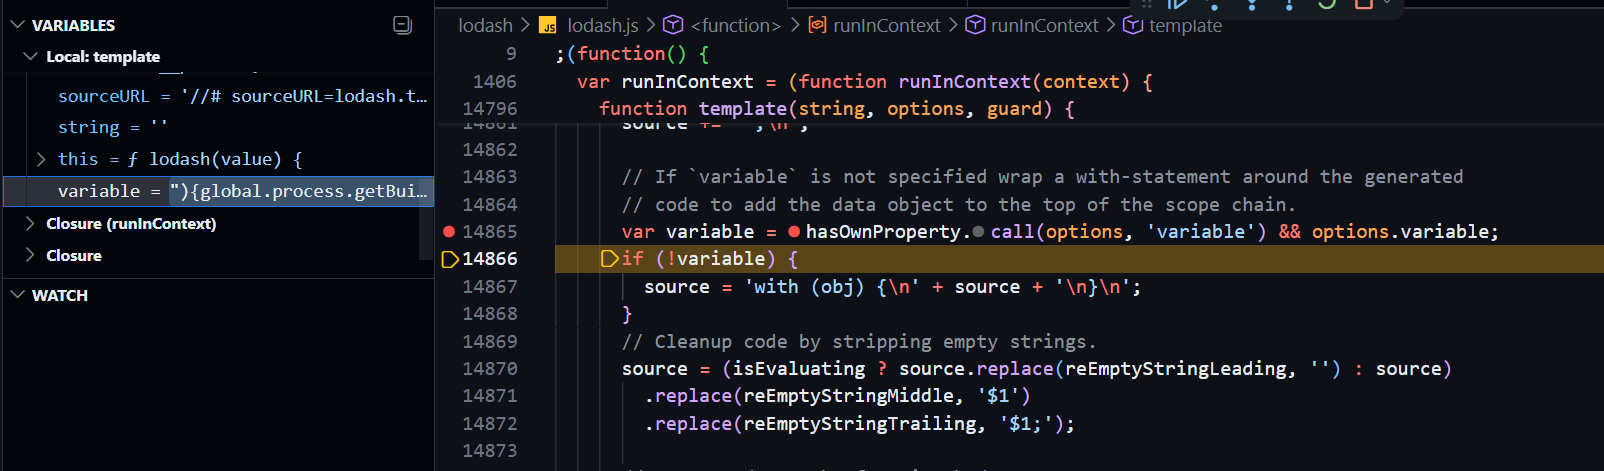Click the comment 'Cleanup code by stripping empty strings'

859,342
